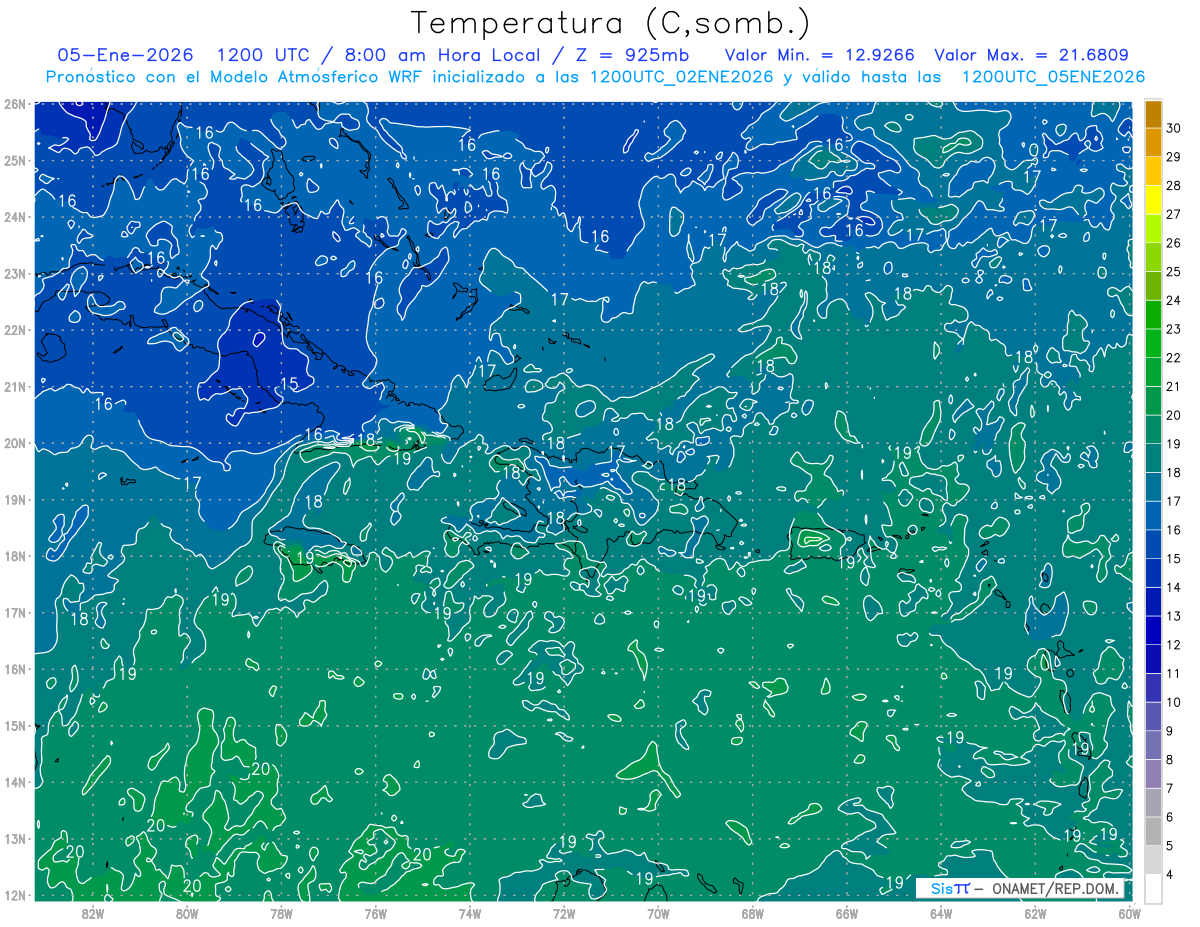
Task: Click the legend value 27
Action: click(x=1174, y=214)
